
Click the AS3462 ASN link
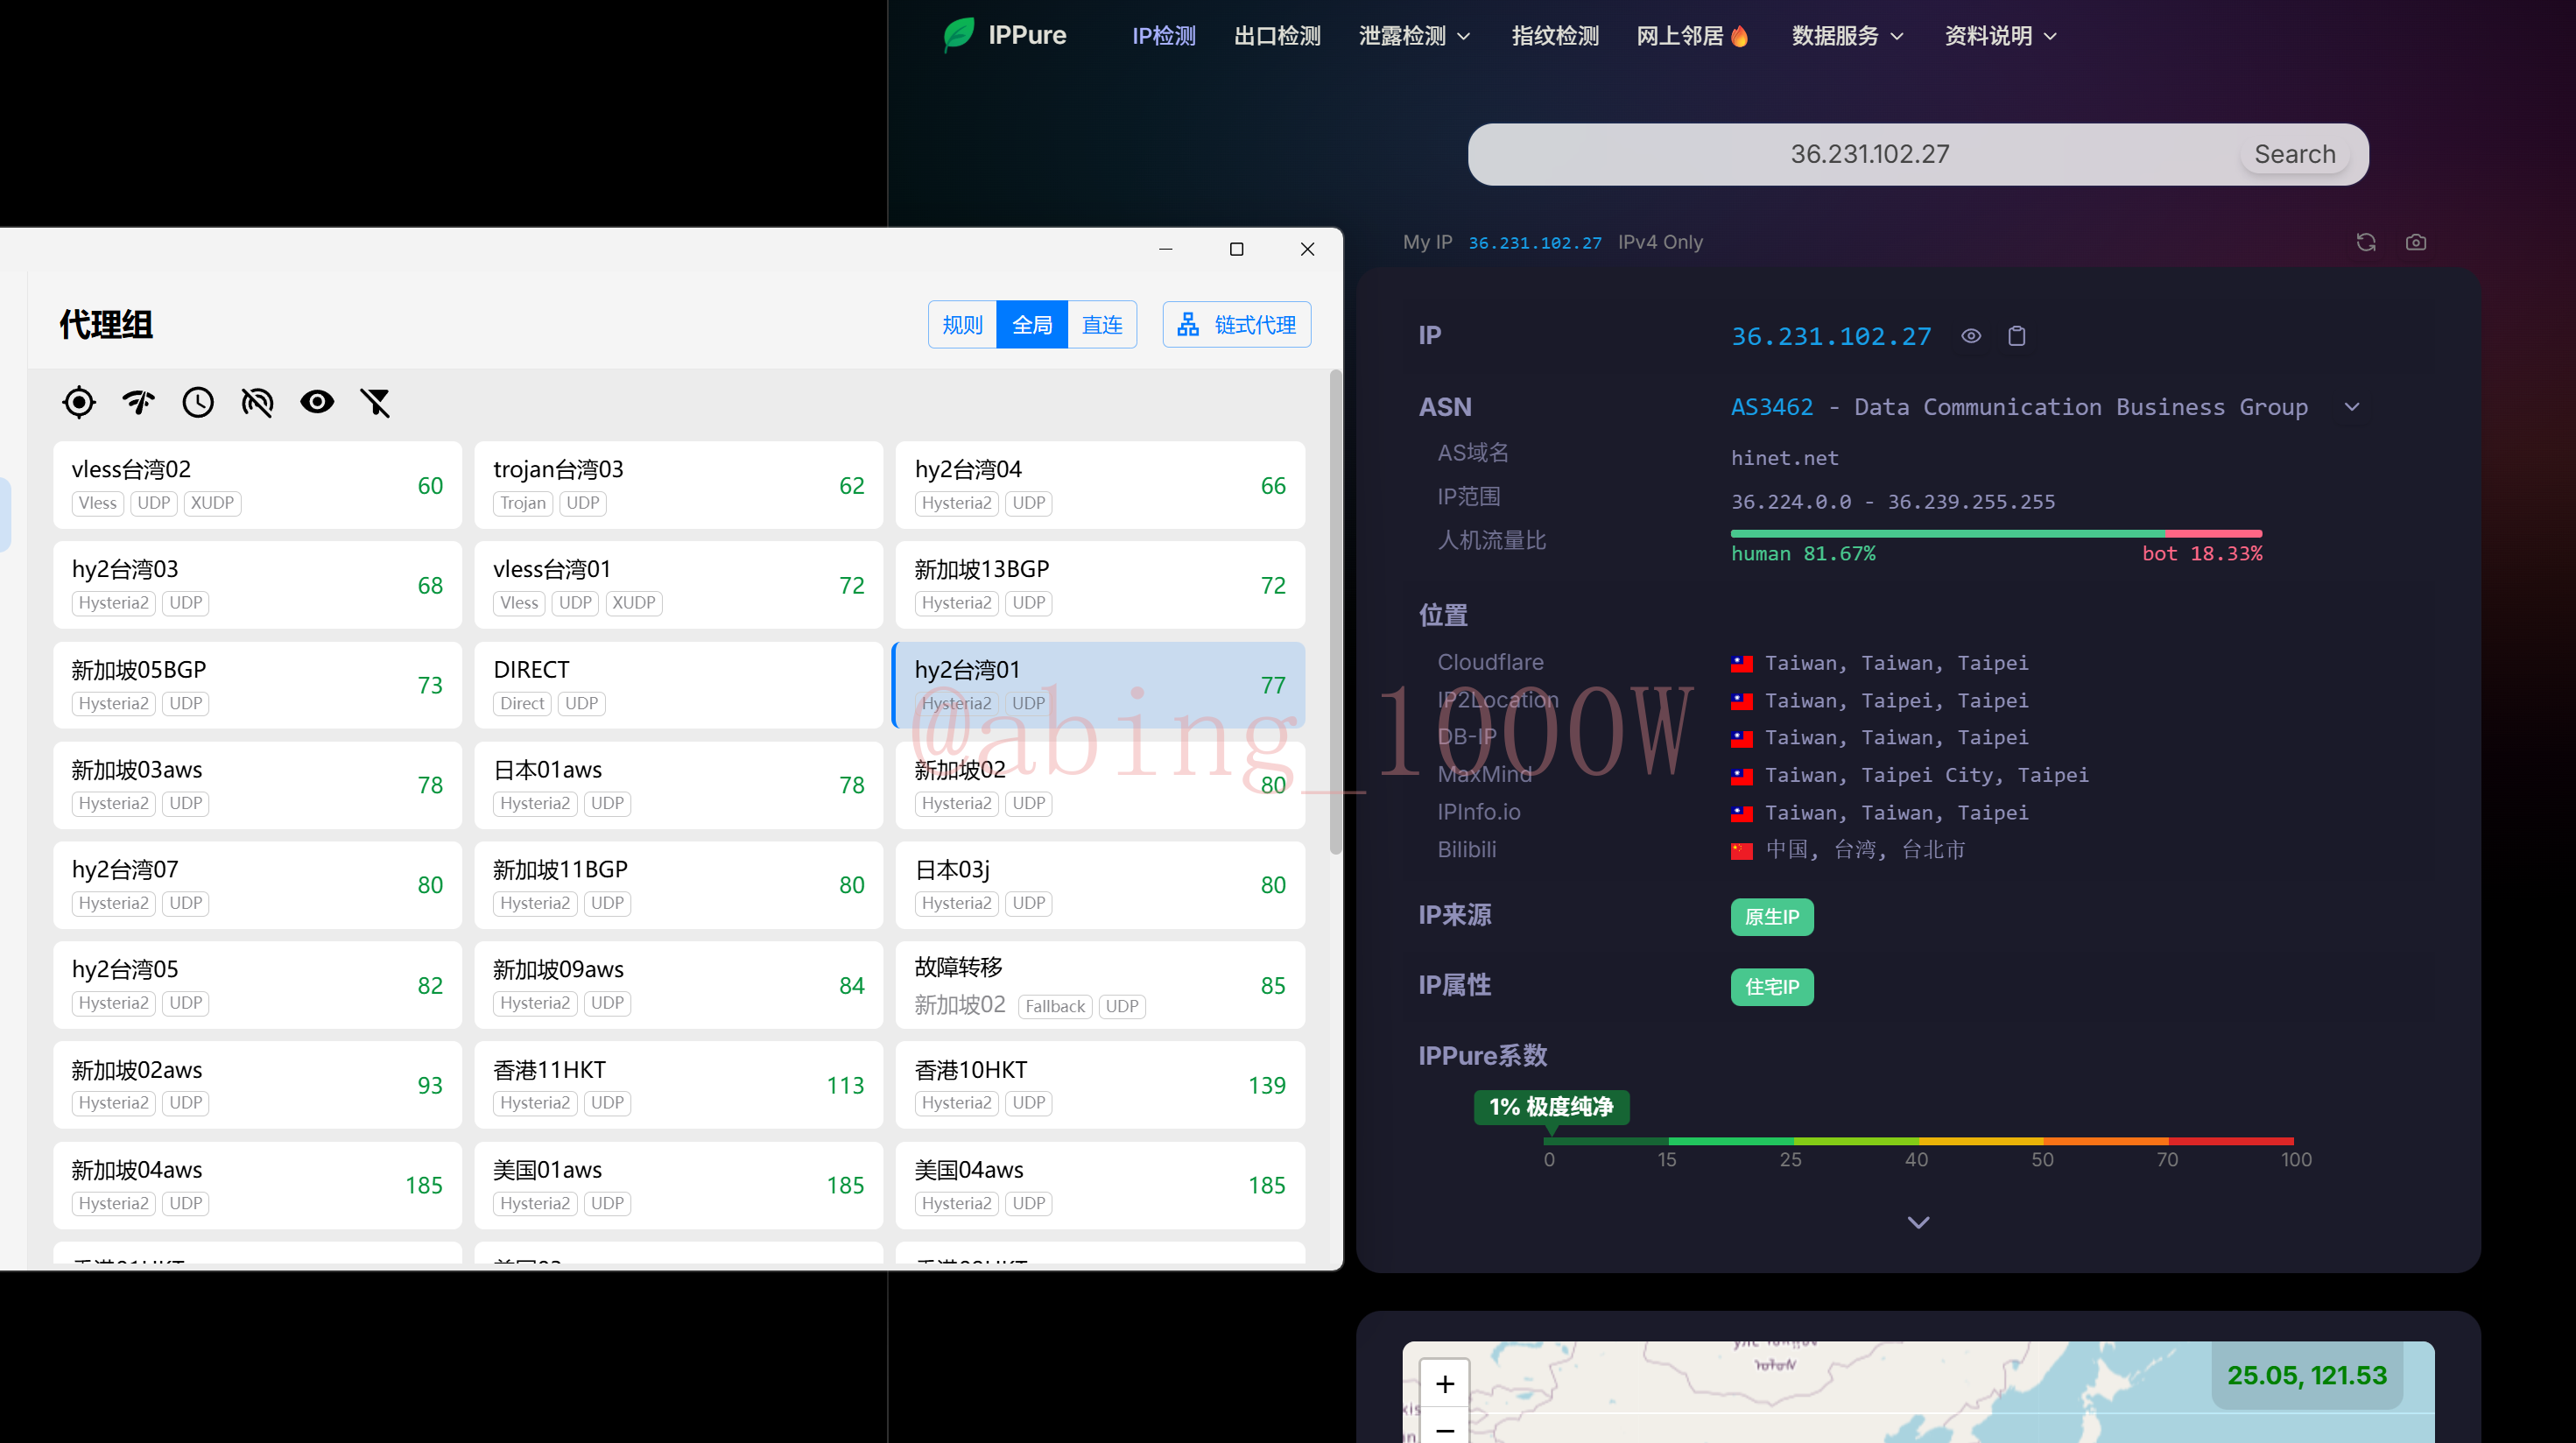click(x=1772, y=407)
